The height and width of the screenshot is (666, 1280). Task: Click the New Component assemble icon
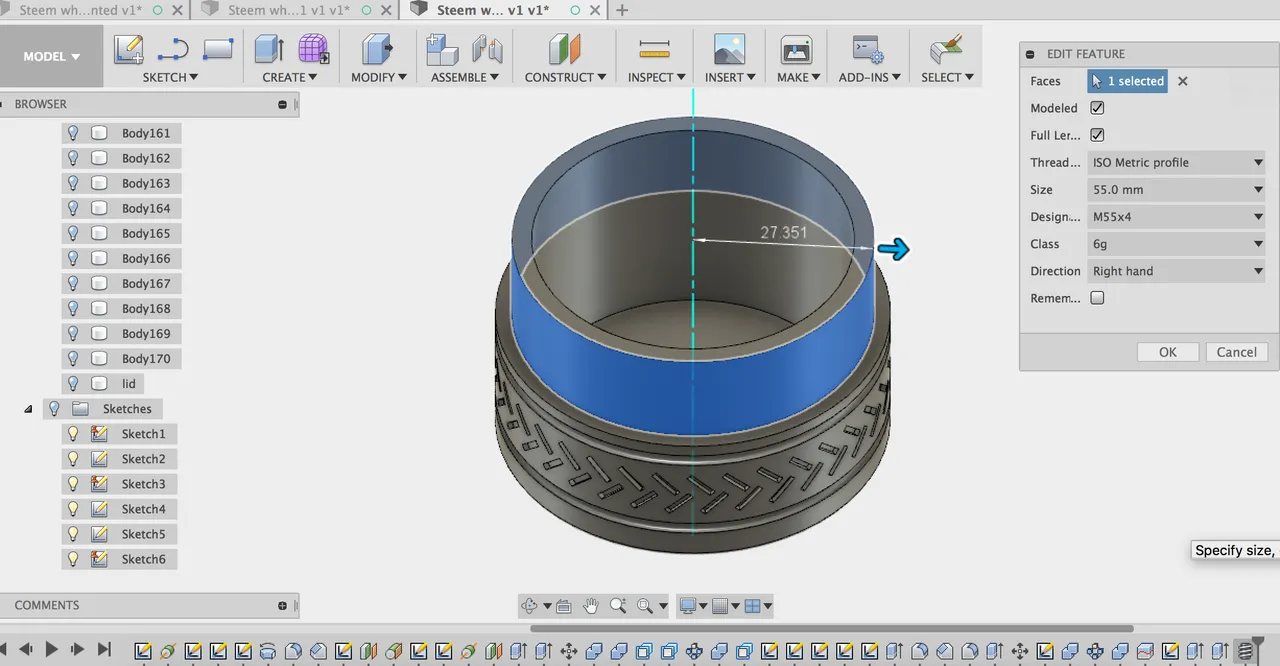click(442, 49)
